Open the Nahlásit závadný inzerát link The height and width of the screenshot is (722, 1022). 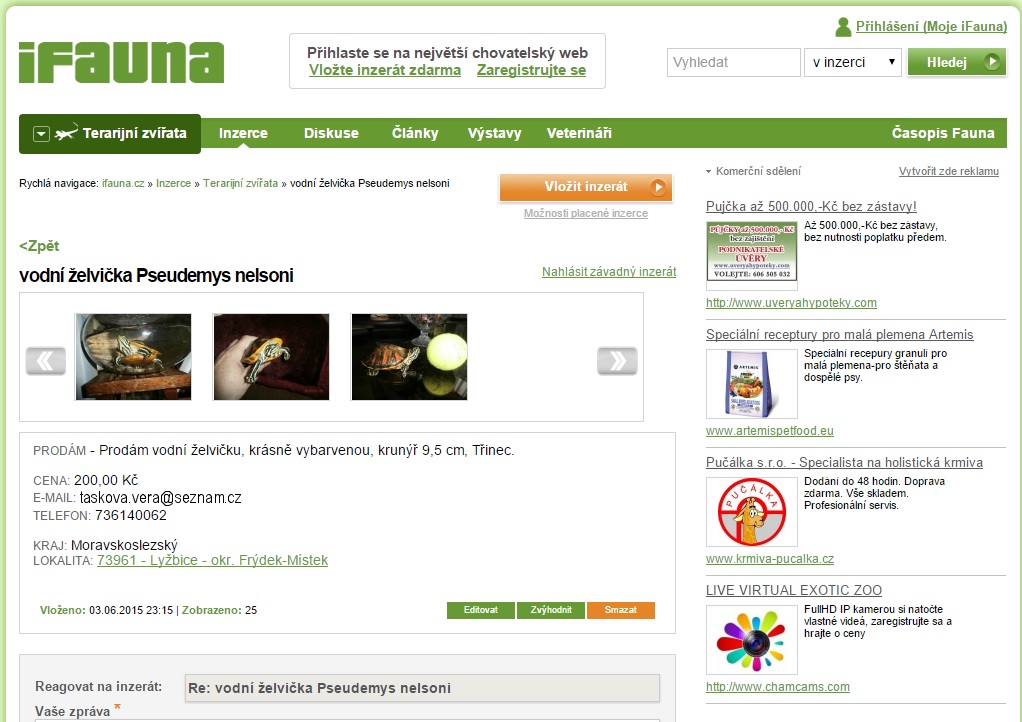609,272
